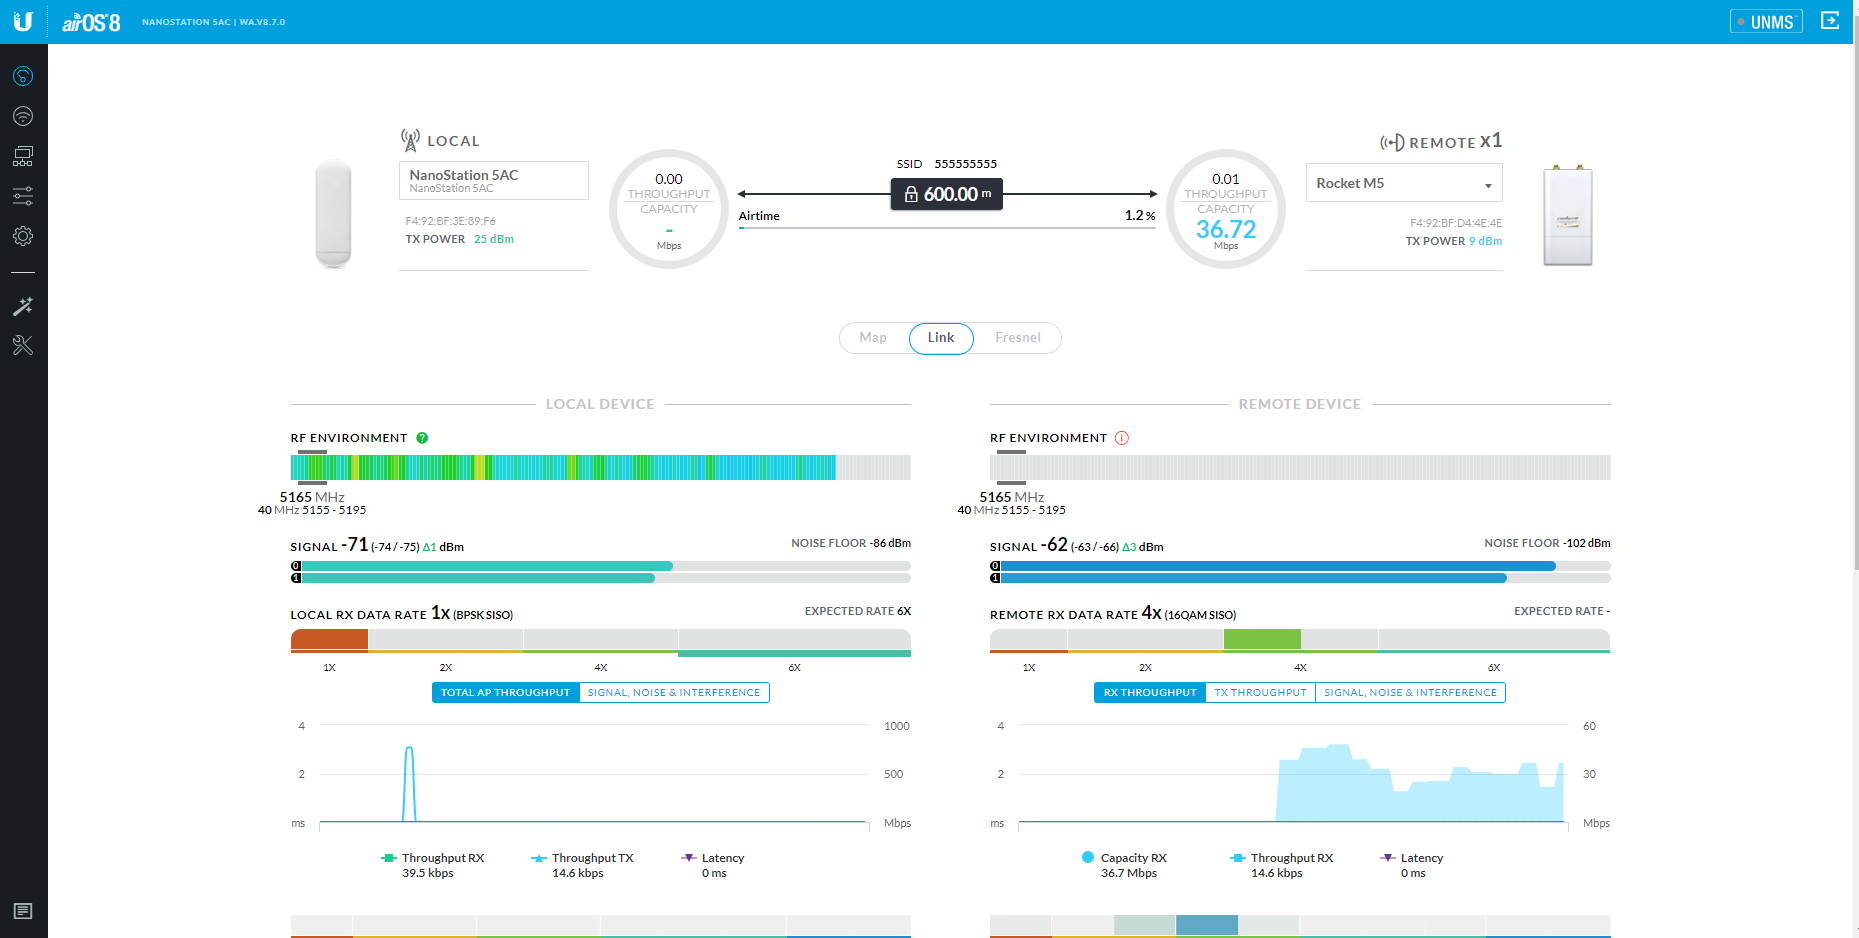Image resolution: width=1859 pixels, height=938 pixels.
Task: Click local NOISE FLOOR -86 dBm text
Action: [x=851, y=543]
